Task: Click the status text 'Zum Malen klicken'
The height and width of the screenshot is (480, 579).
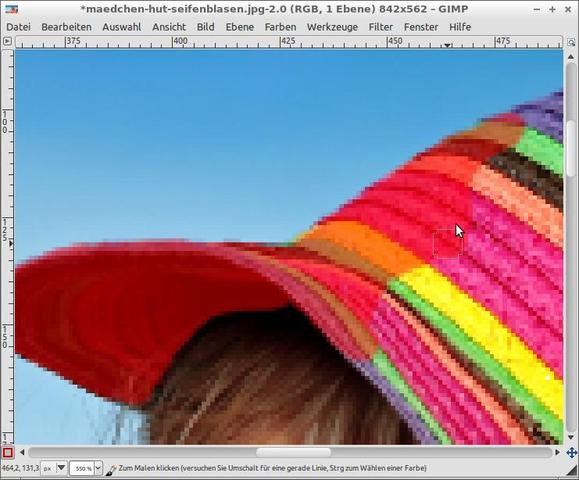Action: click(149, 468)
